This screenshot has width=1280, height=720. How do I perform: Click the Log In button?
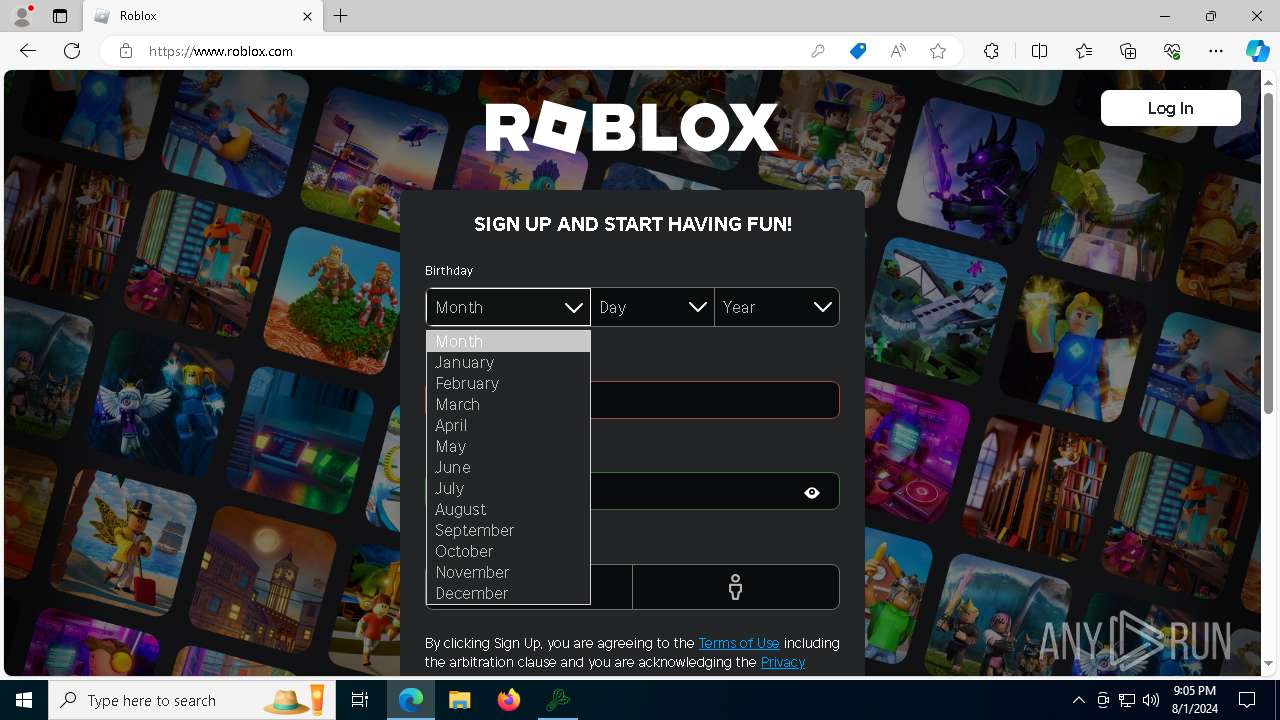[x=1170, y=108]
